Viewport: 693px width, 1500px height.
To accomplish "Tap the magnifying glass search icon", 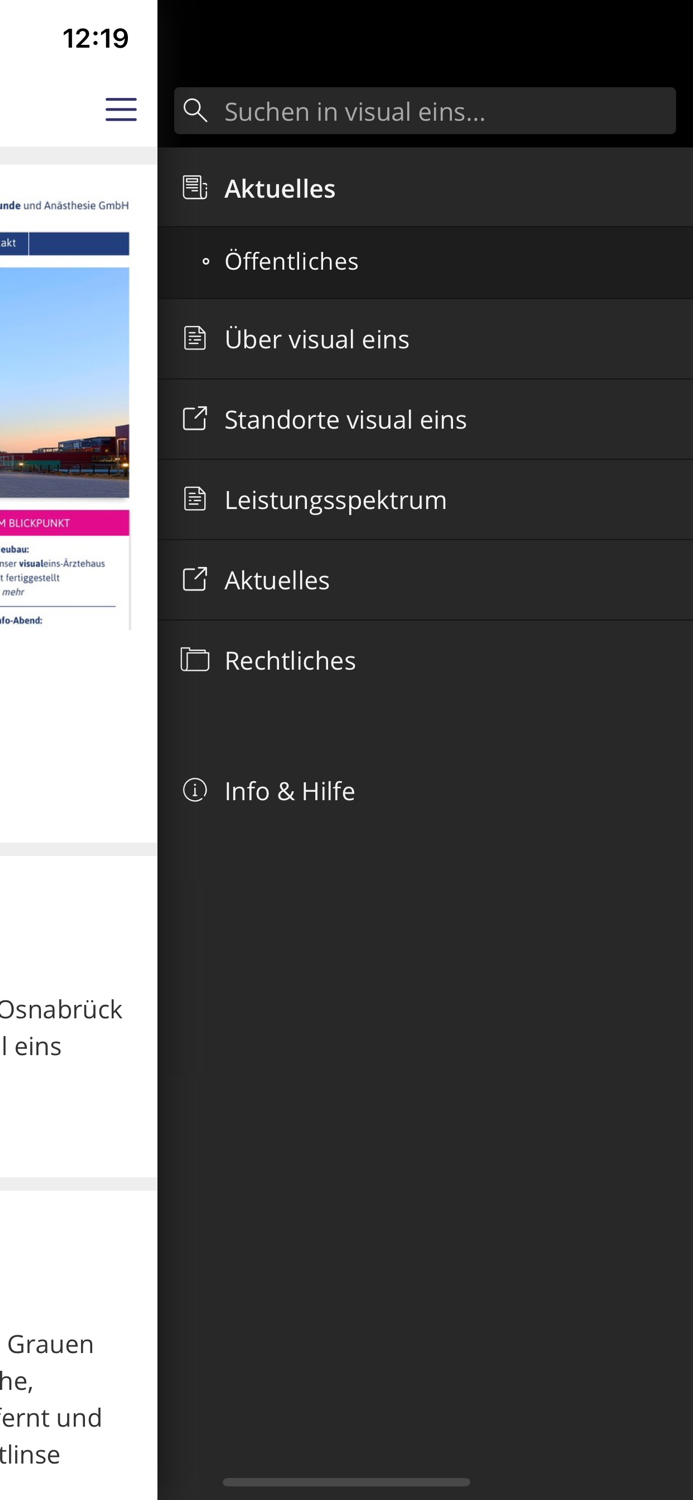I will (196, 111).
